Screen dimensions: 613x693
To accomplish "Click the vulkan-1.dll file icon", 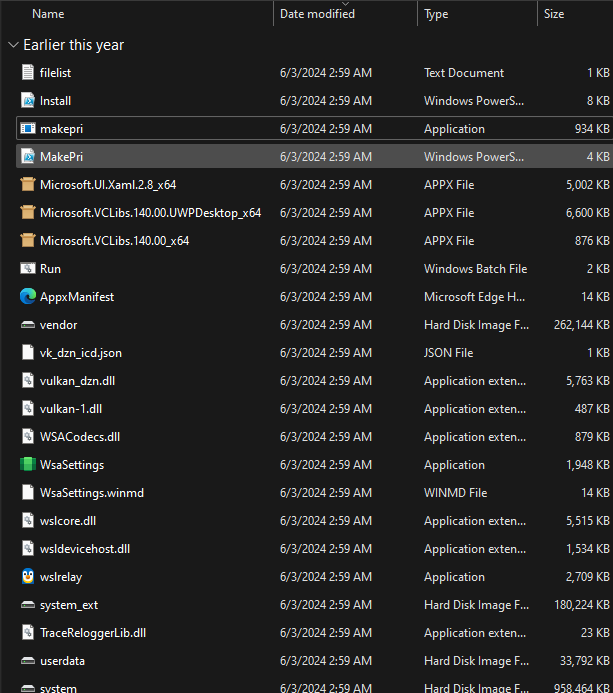I will [27, 408].
